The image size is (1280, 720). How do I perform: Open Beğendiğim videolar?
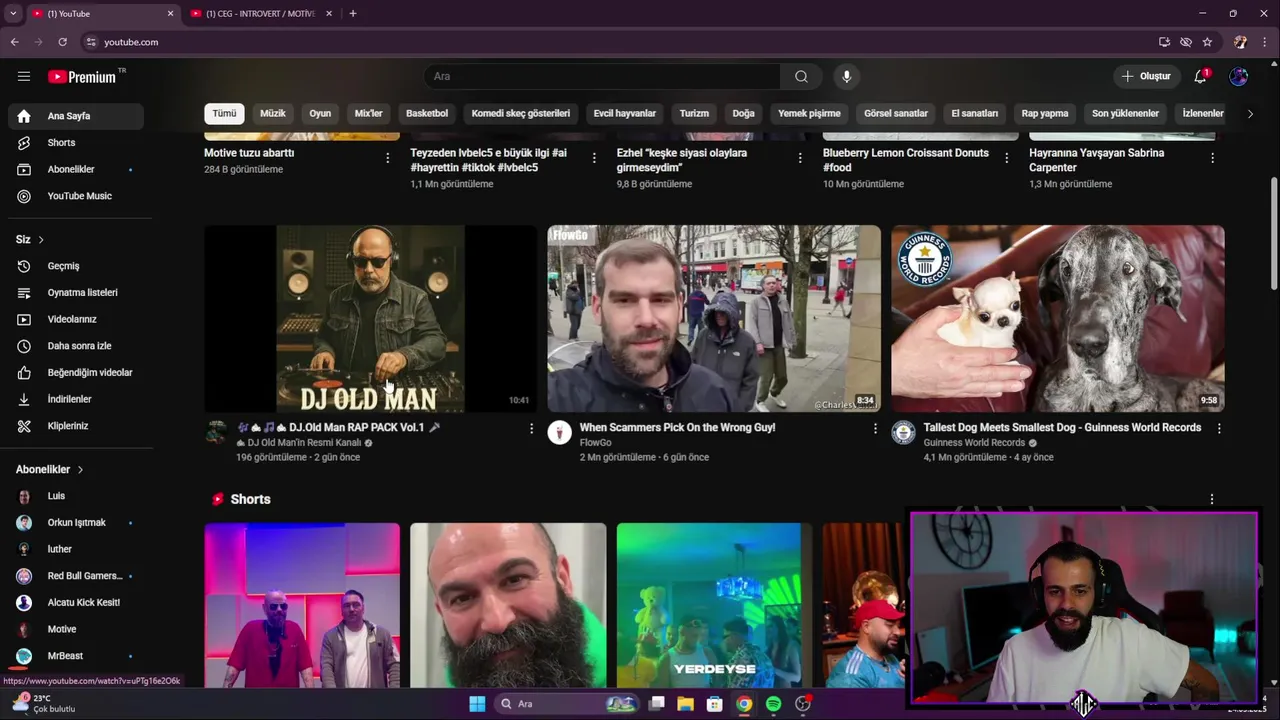(76, 372)
